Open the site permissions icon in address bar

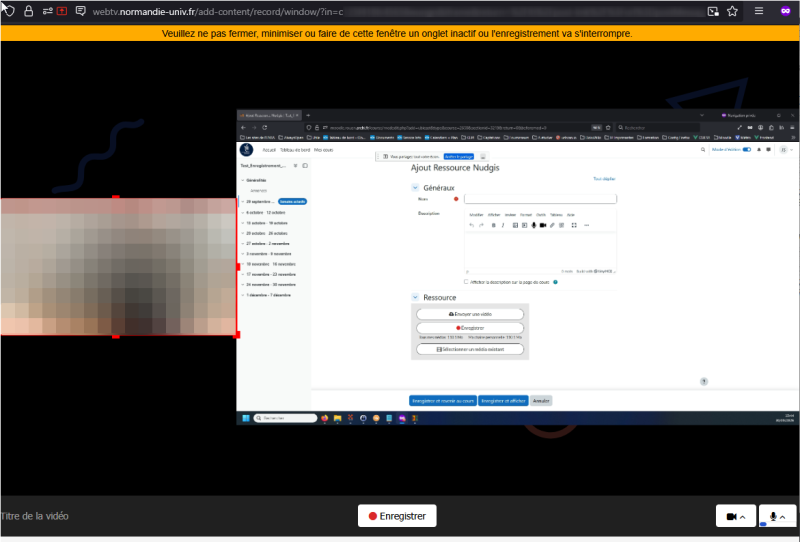point(47,11)
